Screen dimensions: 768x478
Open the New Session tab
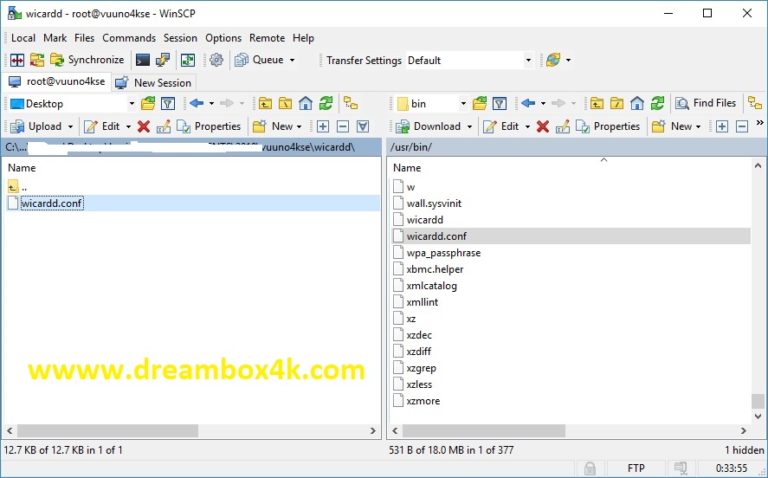point(153,83)
